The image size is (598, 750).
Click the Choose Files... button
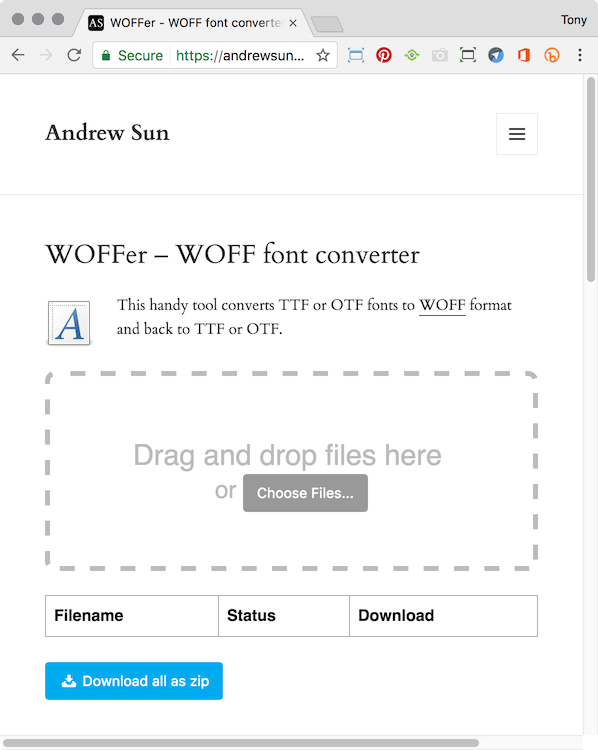pyautogui.click(x=305, y=493)
